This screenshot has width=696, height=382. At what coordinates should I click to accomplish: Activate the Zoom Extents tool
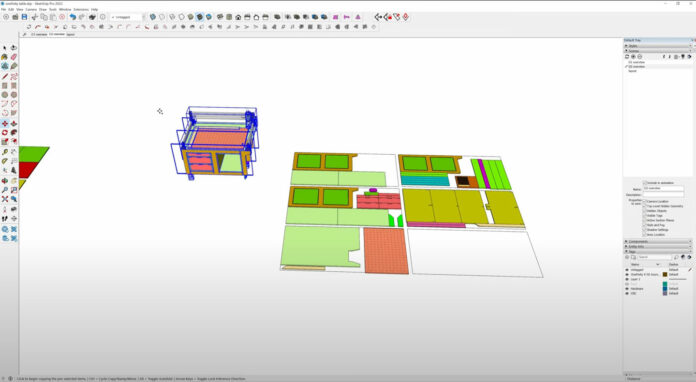coord(5,199)
